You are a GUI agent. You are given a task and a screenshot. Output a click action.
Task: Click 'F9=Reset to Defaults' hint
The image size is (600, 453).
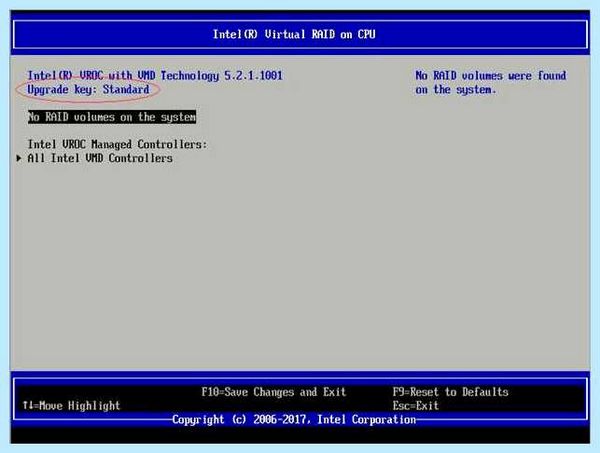pyautogui.click(x=450, y=392)
